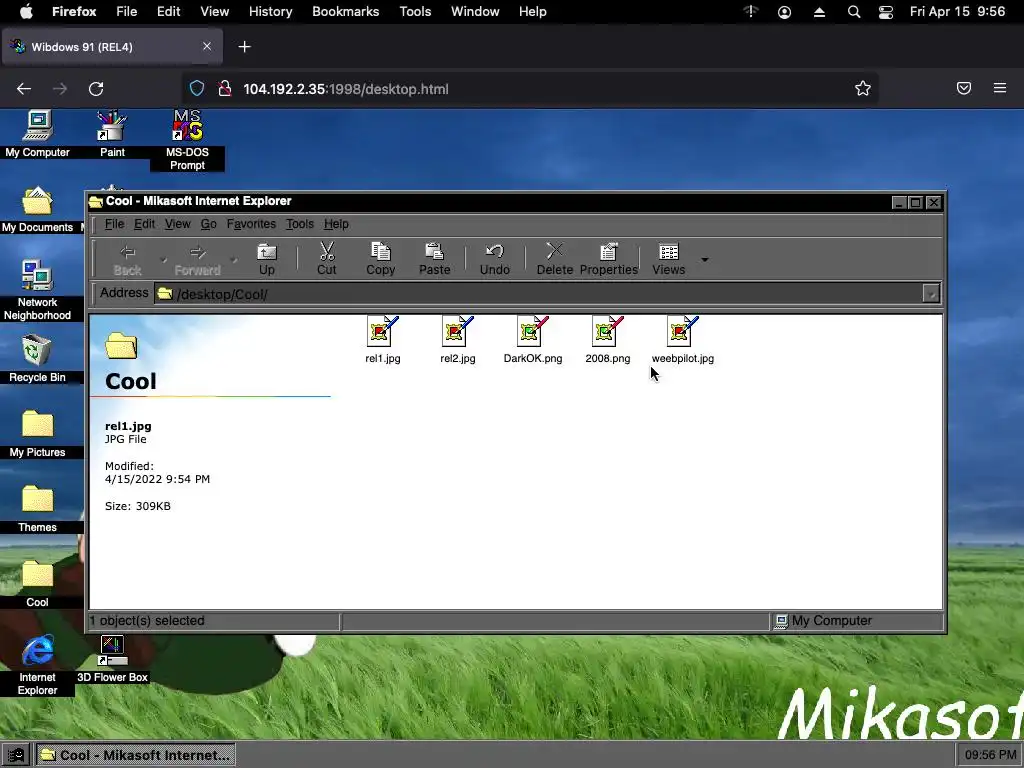Viewport: 1024px width, 768px height.
Task: Open the Firefox shield tracking icon
Action: 197,89
